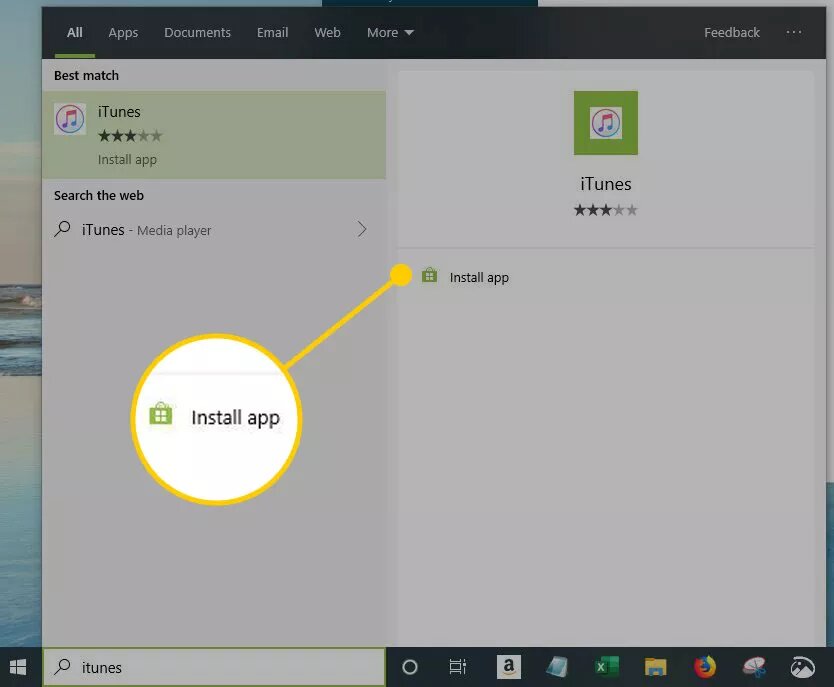This screenshot has height=687, width=834.
Task: Open the ellipsis options menu
Action: pos(794,32)
